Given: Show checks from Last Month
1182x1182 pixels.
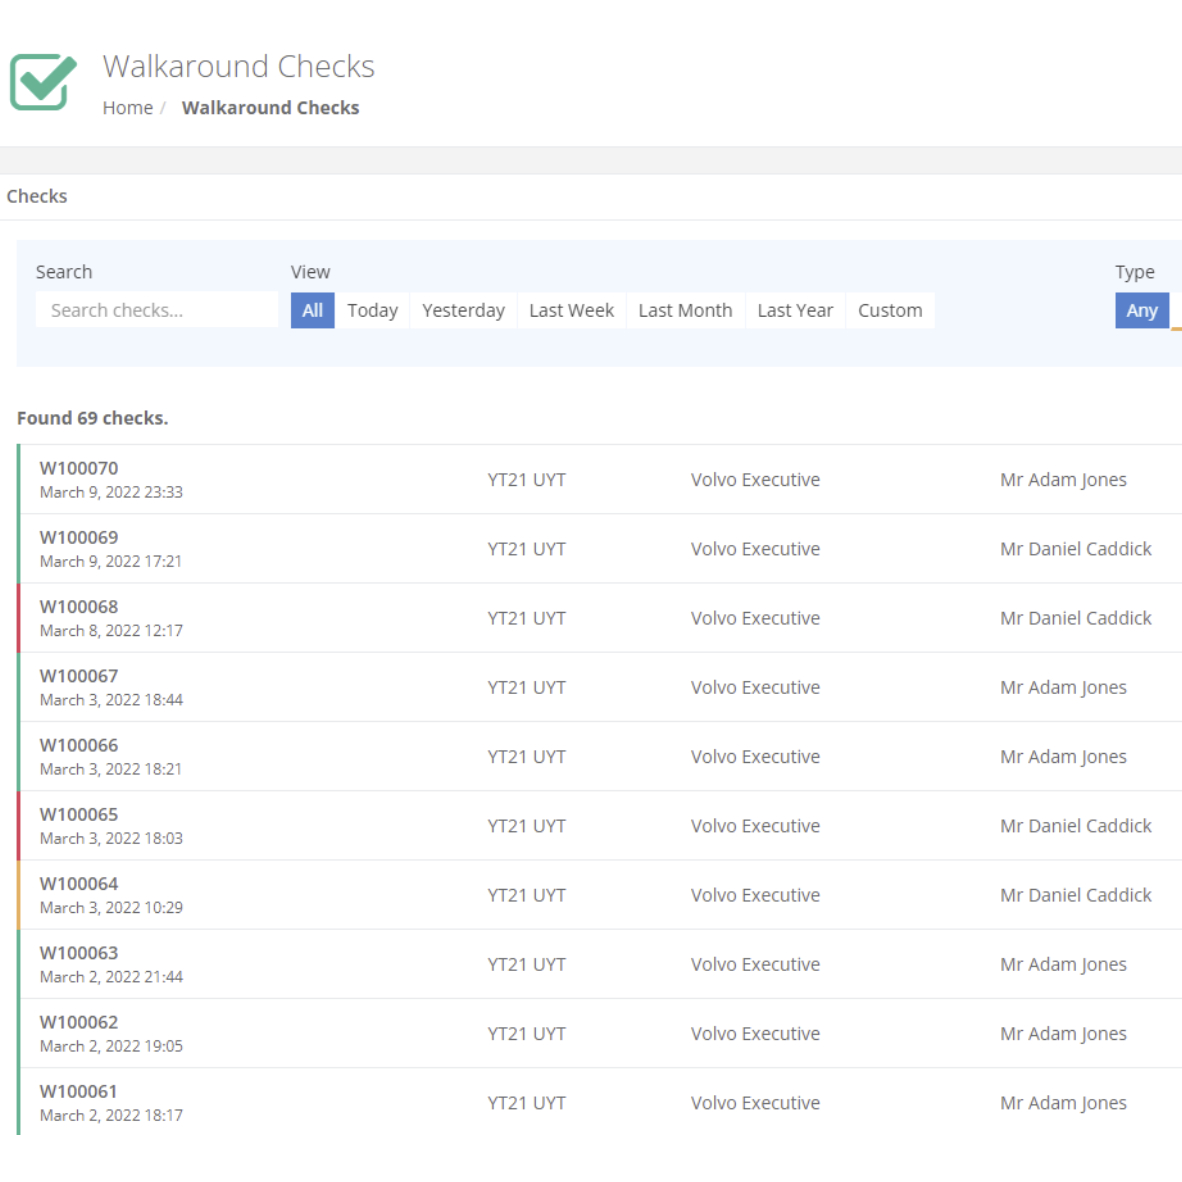Looking at the screenshot, I should click(685, 310).
